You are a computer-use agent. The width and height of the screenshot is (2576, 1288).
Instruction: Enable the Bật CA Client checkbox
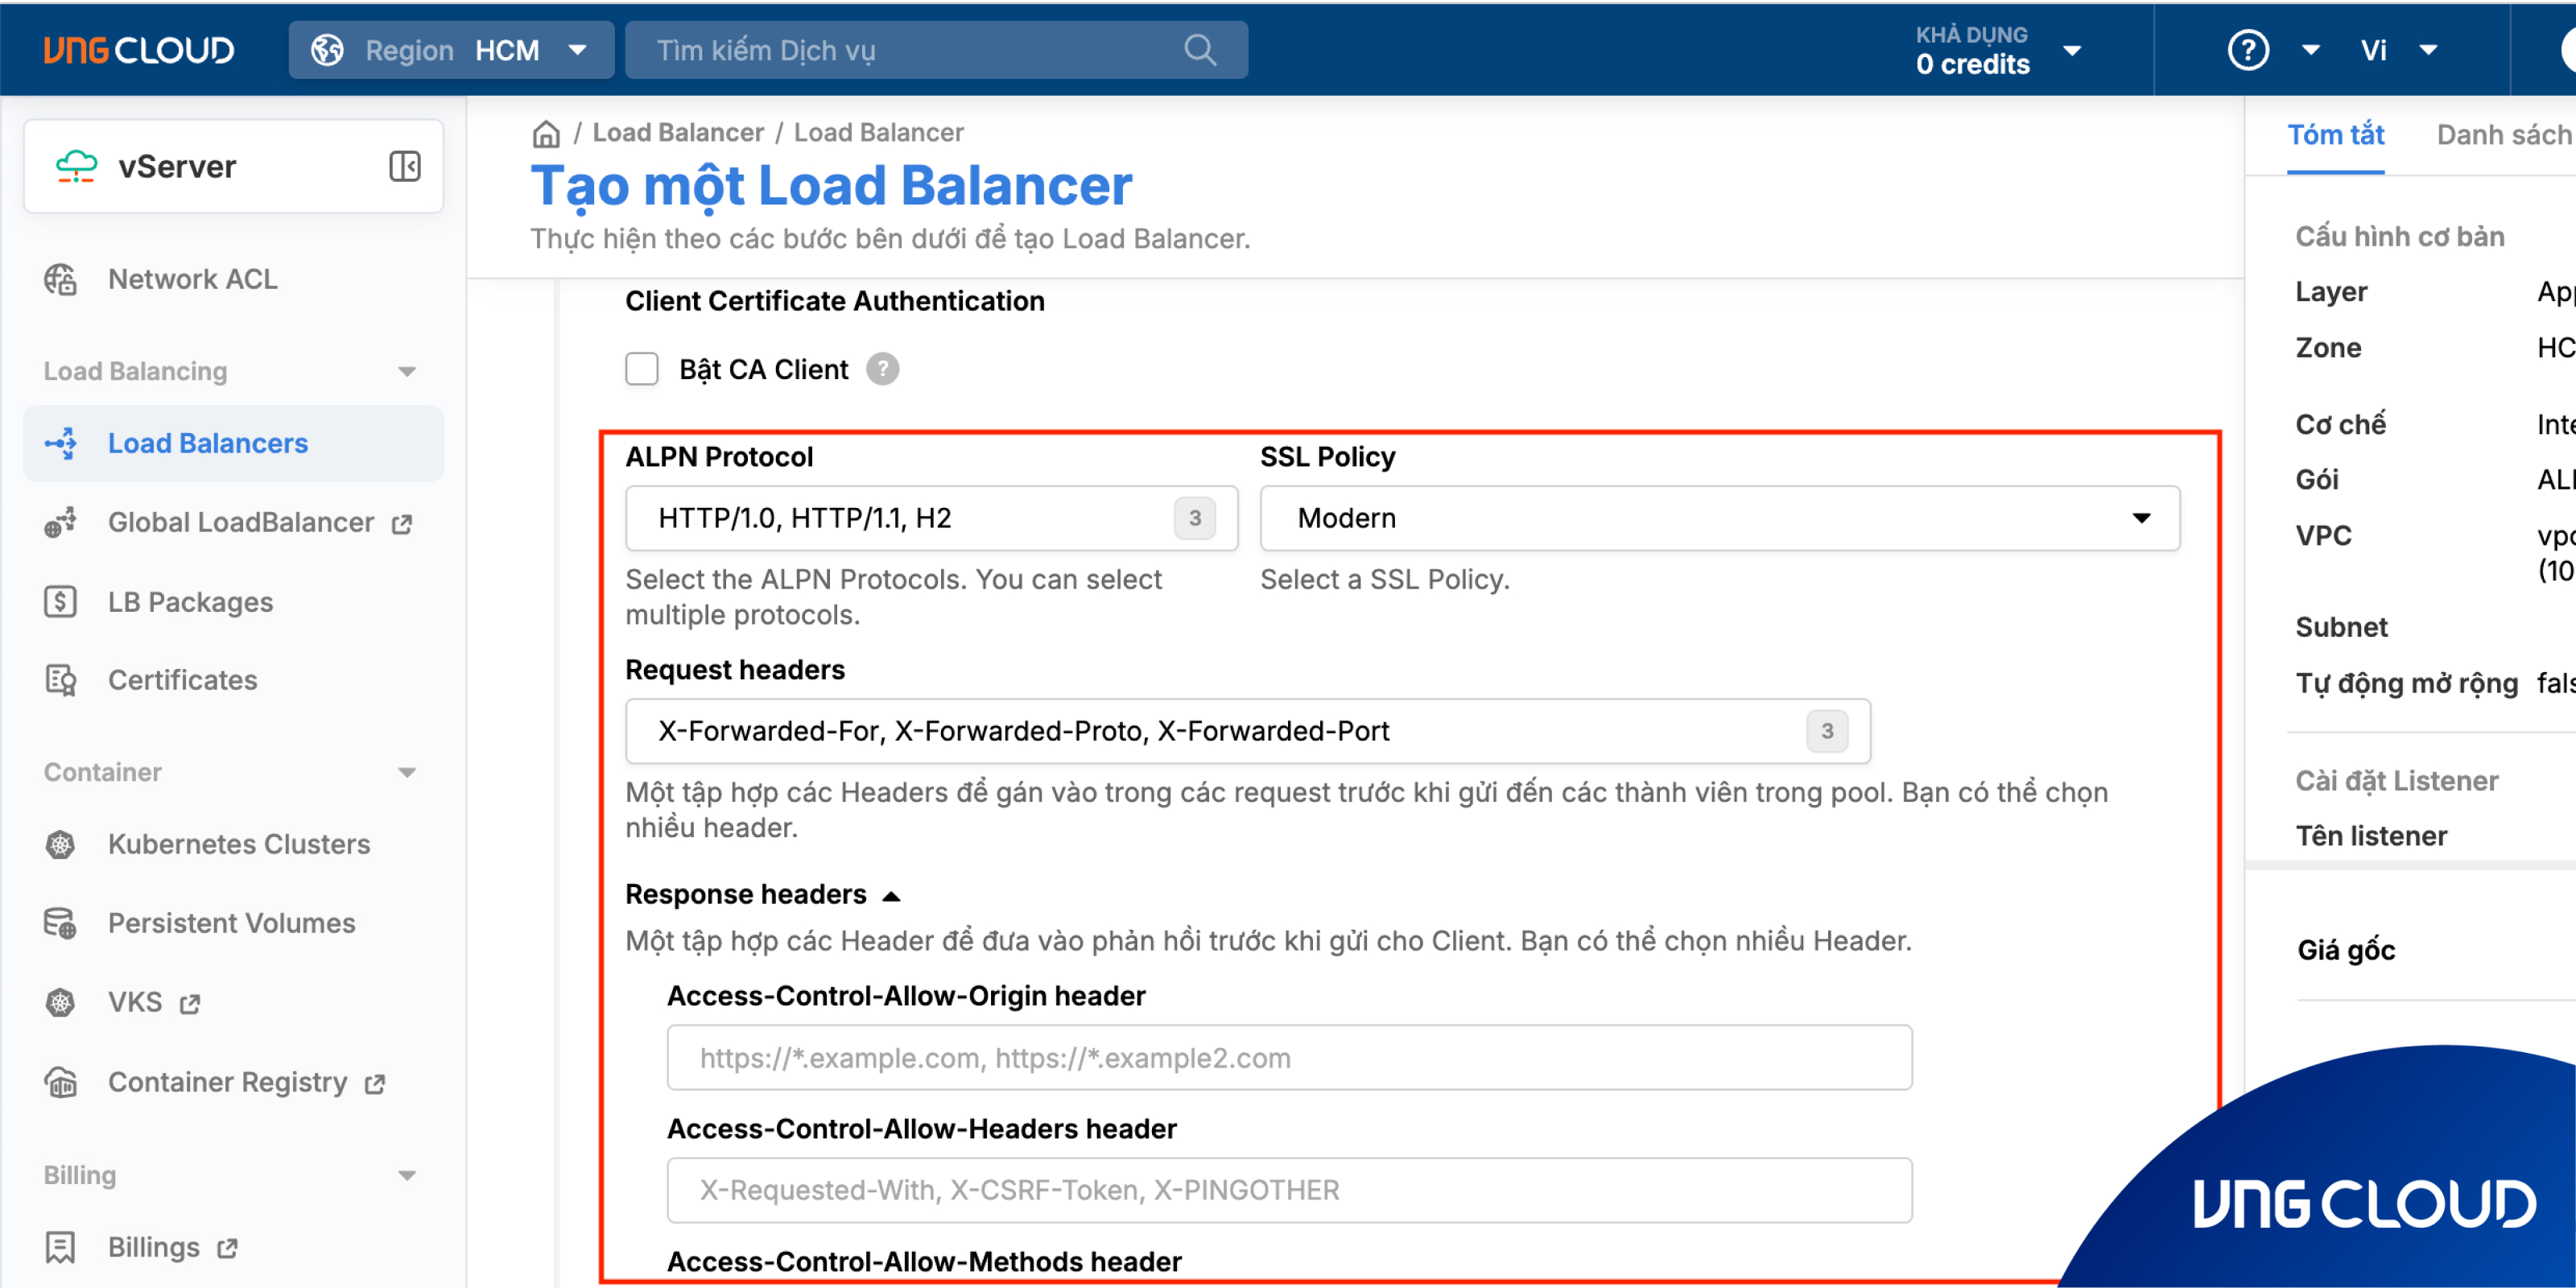(x=642, y=369)
